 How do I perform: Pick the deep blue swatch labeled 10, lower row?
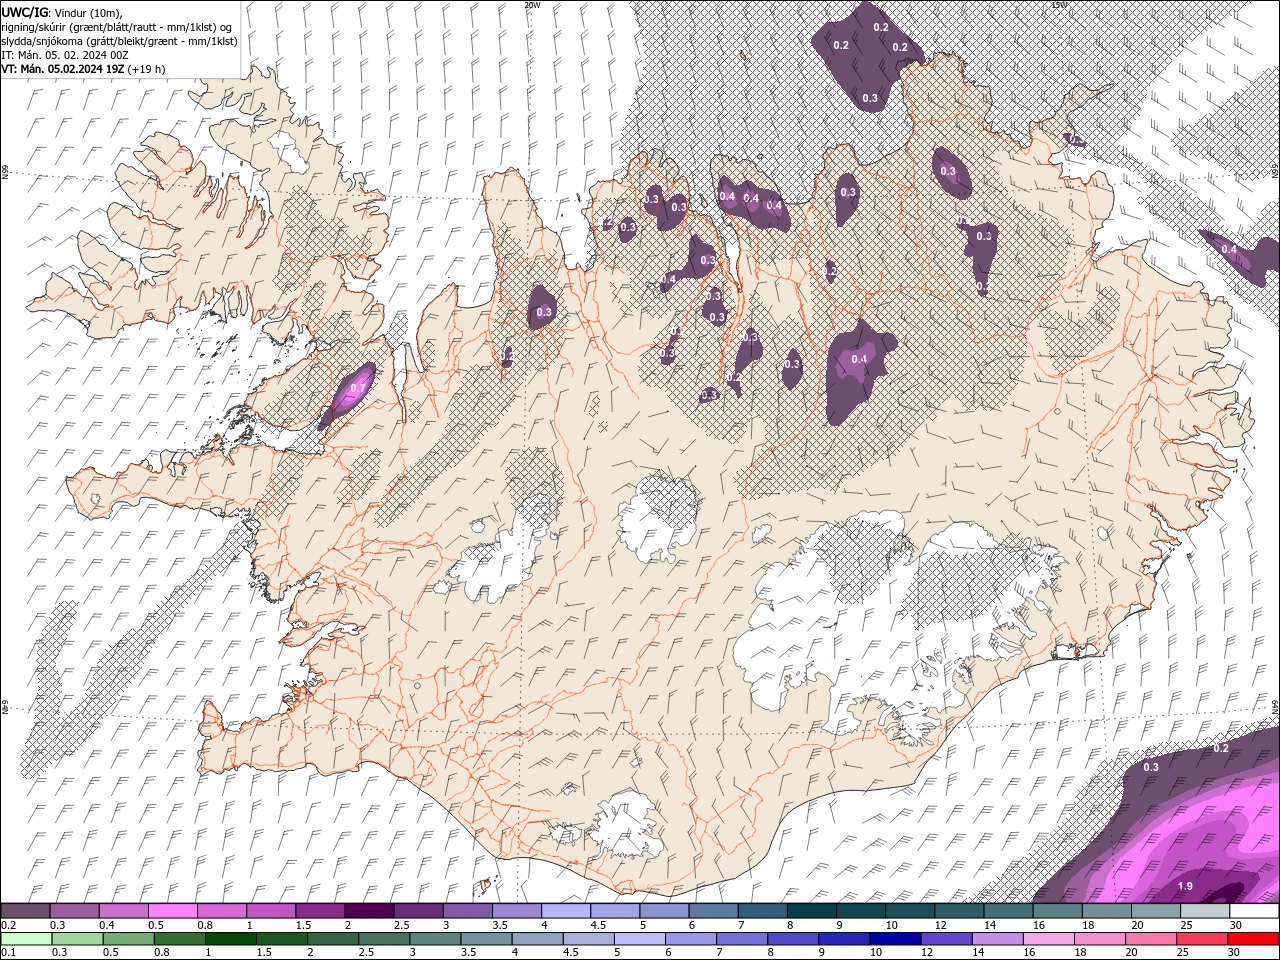(894, 939)
